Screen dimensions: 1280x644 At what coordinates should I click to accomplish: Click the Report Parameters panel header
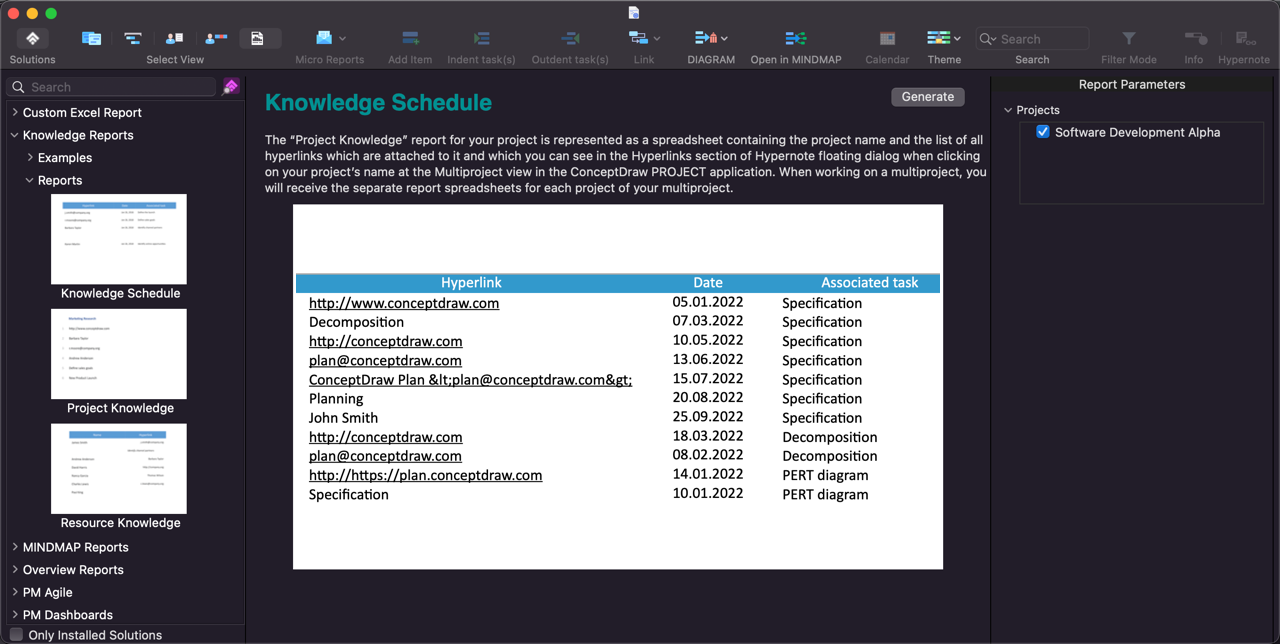tap(1132, 85)
